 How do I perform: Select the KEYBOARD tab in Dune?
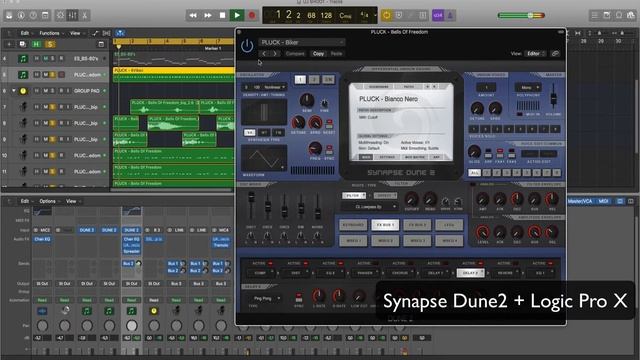click(x=353, y=225)
